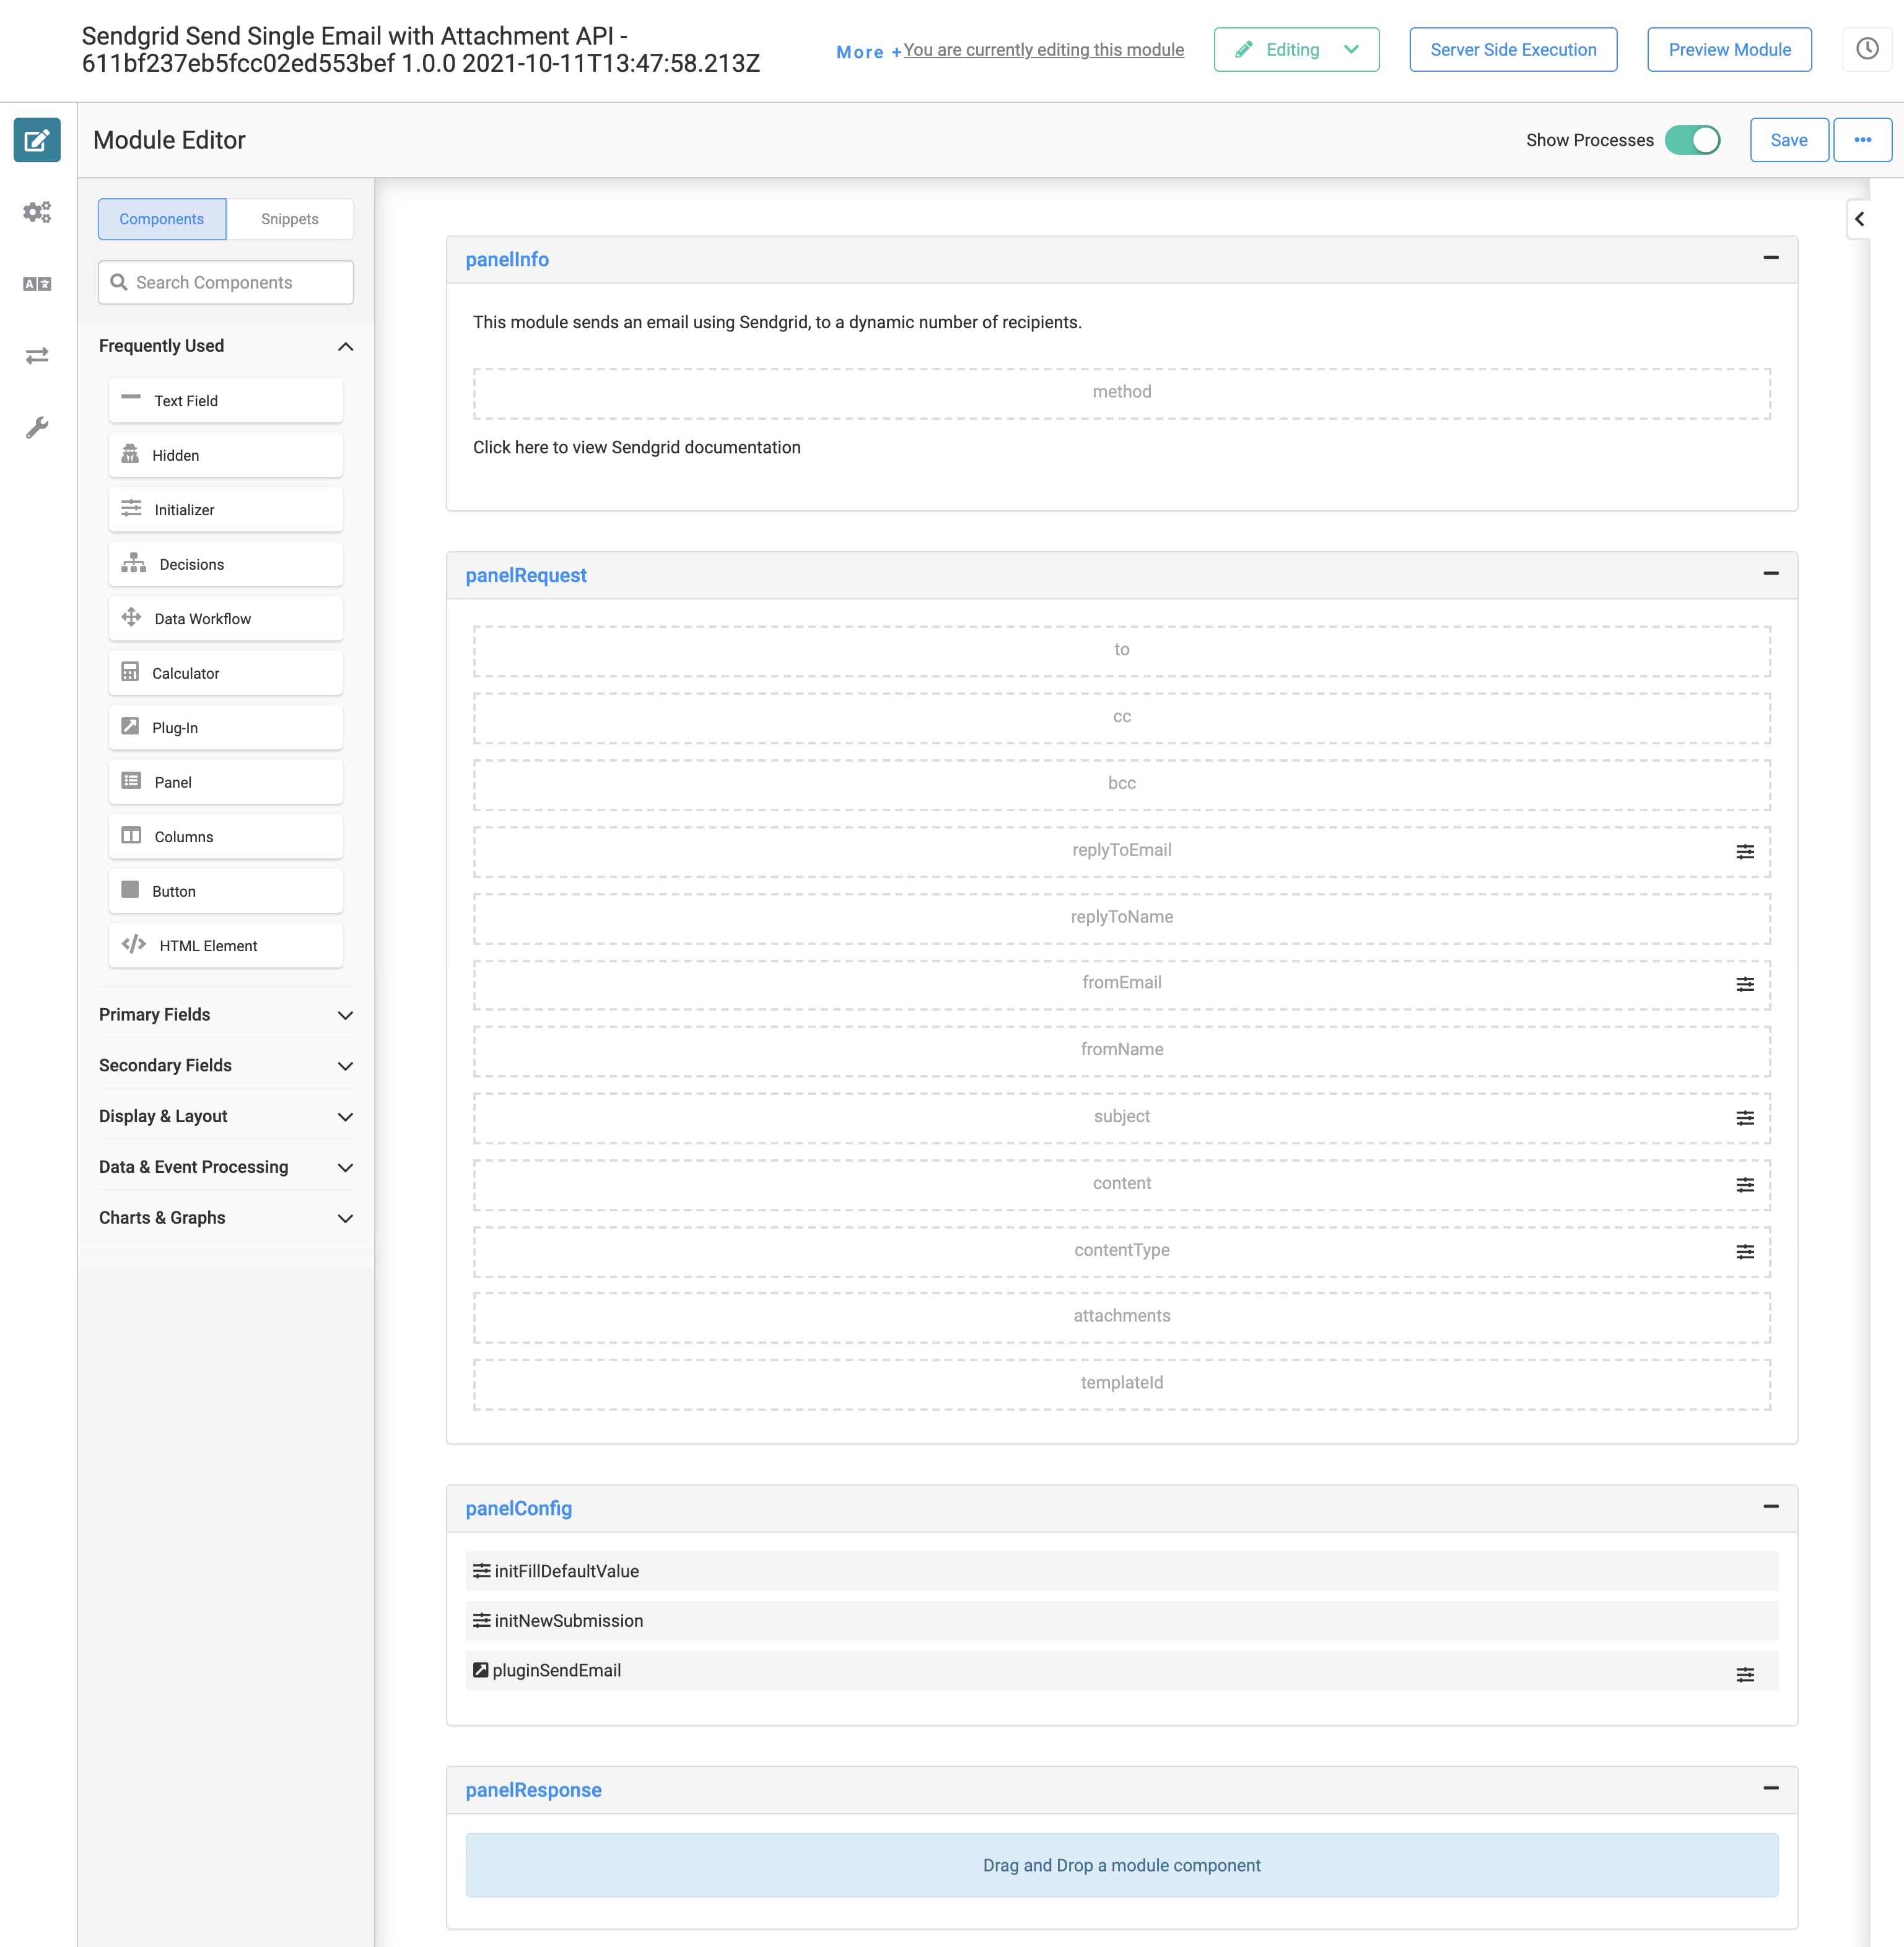Click the Button component icon
Screen dimensions: 1904x1947
130,890
